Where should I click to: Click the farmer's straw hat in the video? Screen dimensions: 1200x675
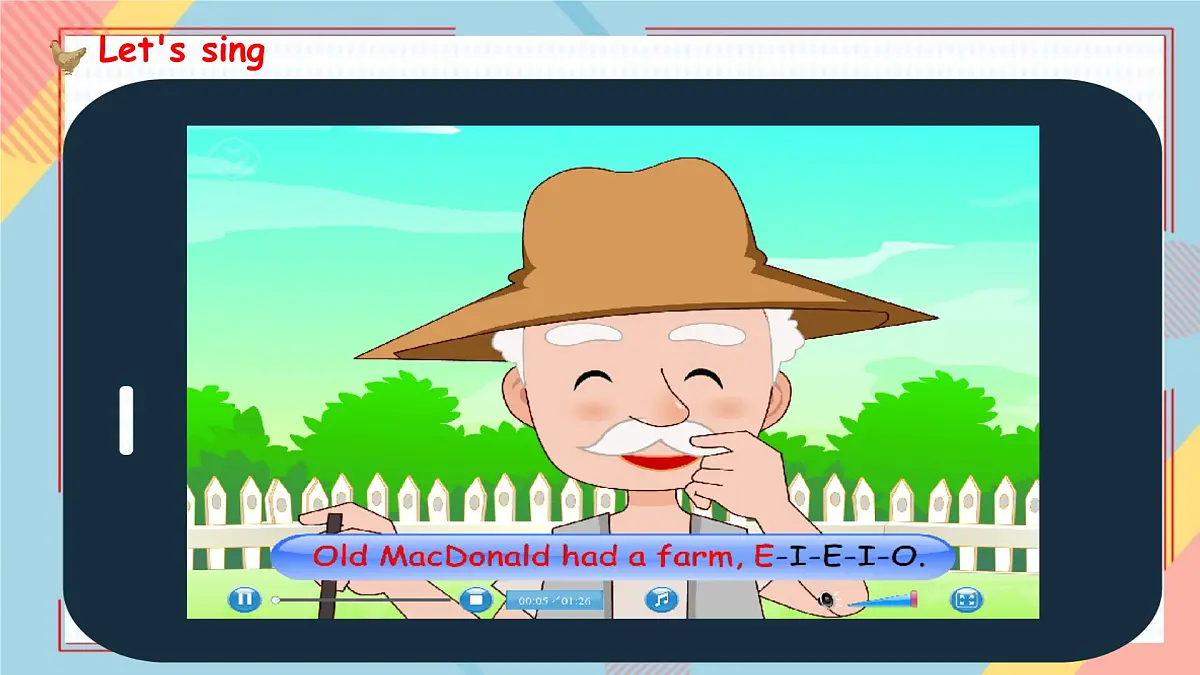[x=645, y=260]
